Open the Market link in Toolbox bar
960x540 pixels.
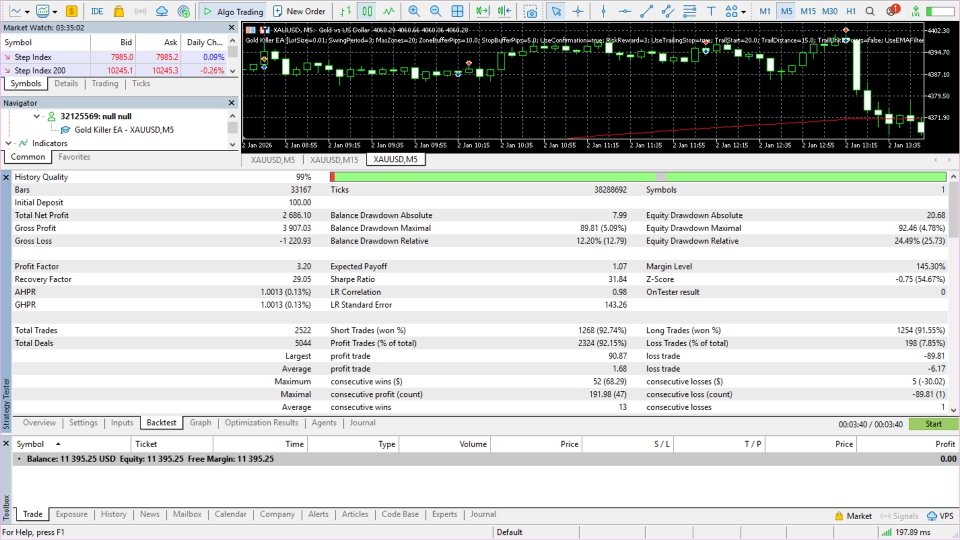[853, 516]
